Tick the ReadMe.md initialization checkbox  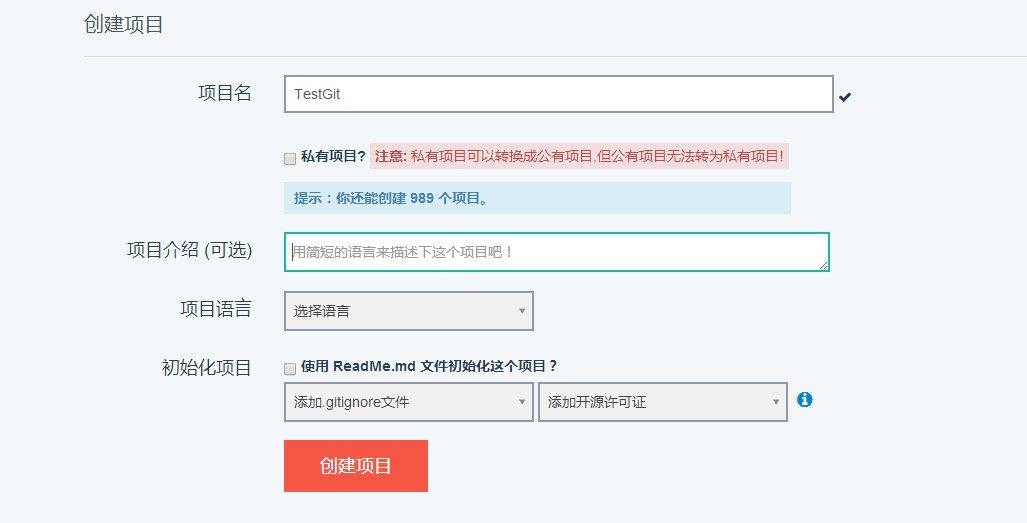pyautogui.click(x=289, y=369)
